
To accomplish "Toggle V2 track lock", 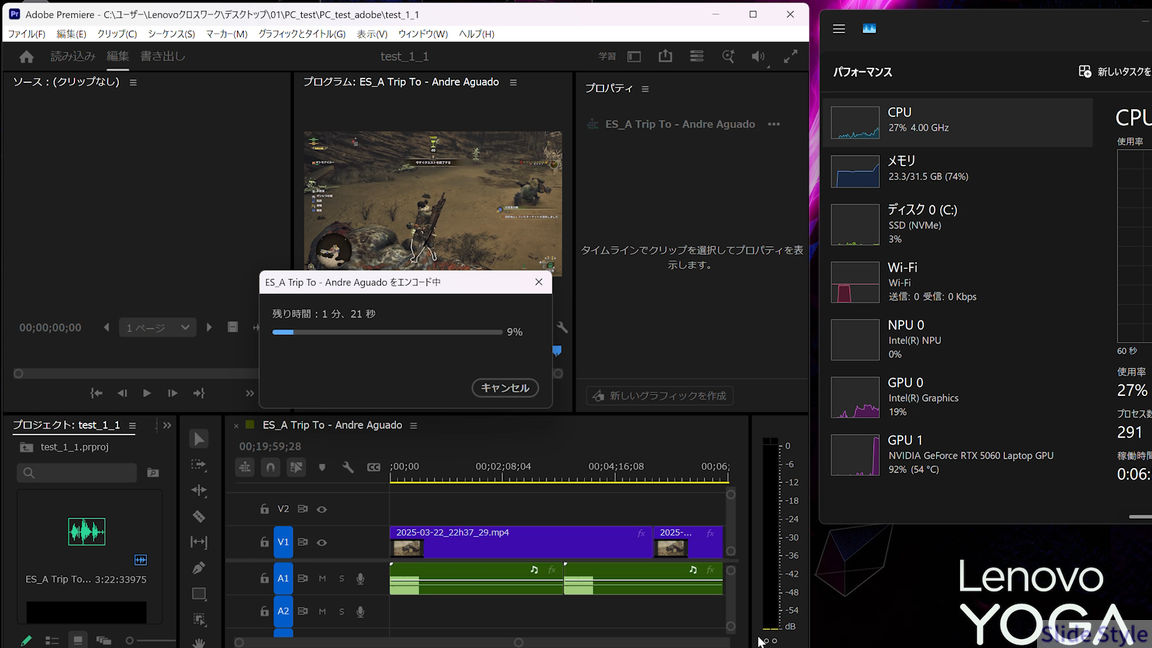I will [x=264, y=508].
